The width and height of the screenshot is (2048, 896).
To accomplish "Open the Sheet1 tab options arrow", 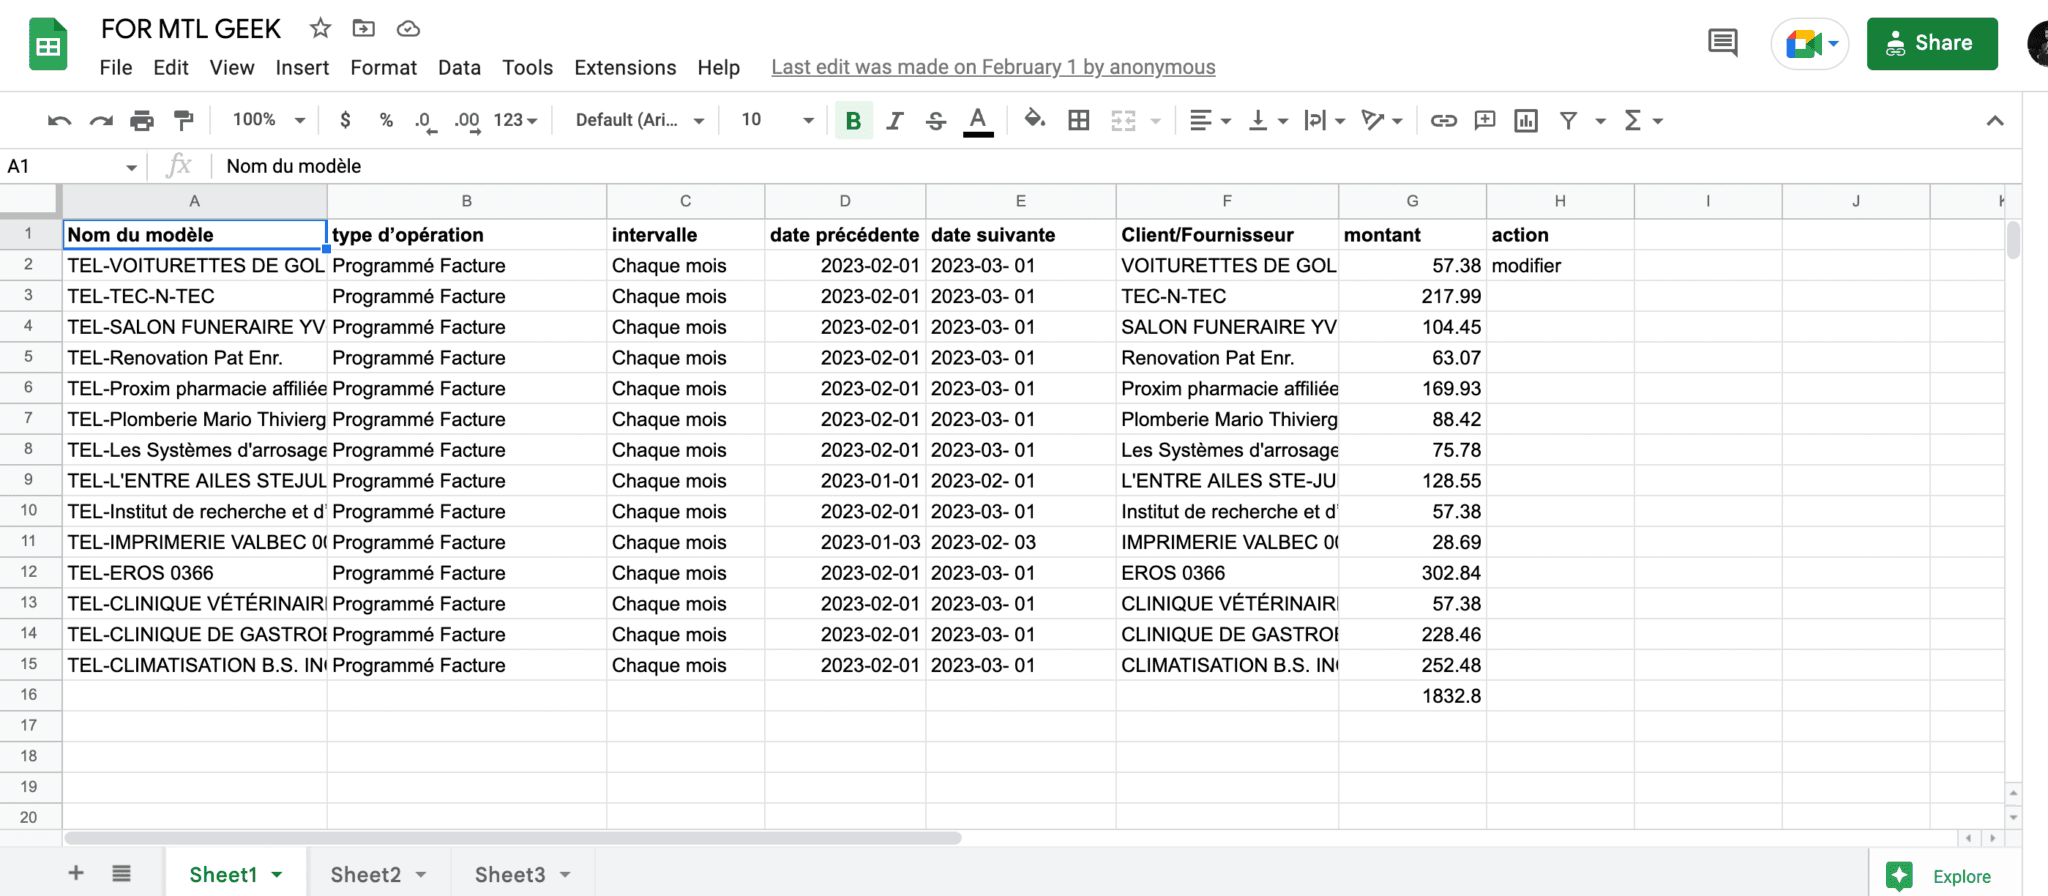I will (277, 874).
